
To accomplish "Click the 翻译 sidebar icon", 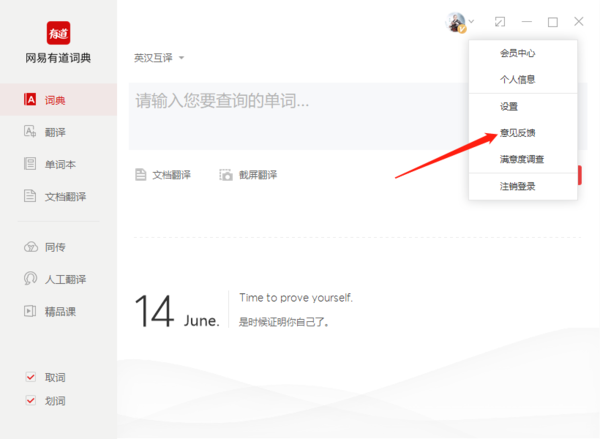I will [30, 131].
